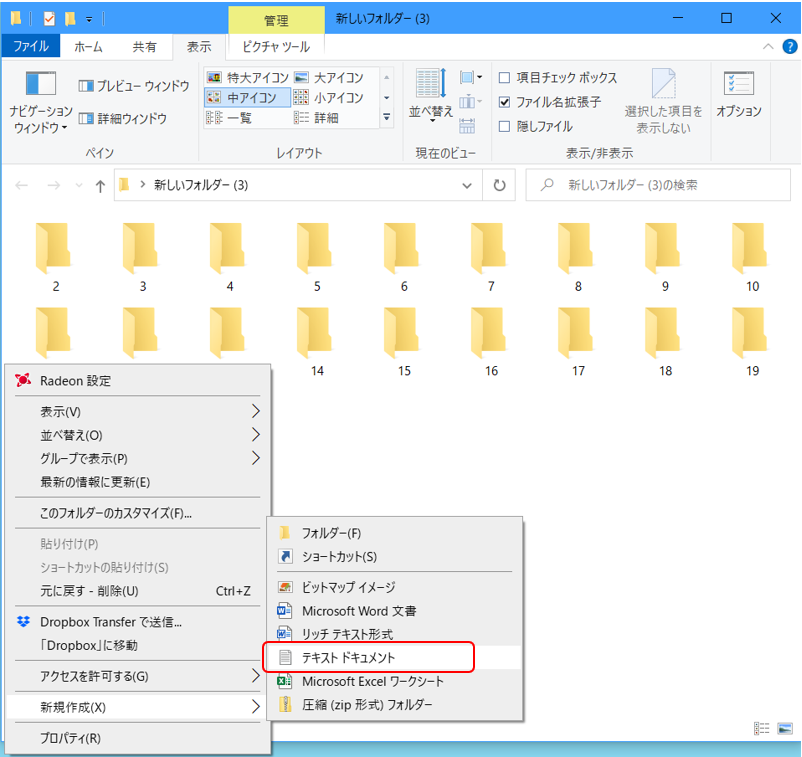Expand the 新規作成(X) submenu
The width and height of the screenshot is (802, 757).
point(138,707)
